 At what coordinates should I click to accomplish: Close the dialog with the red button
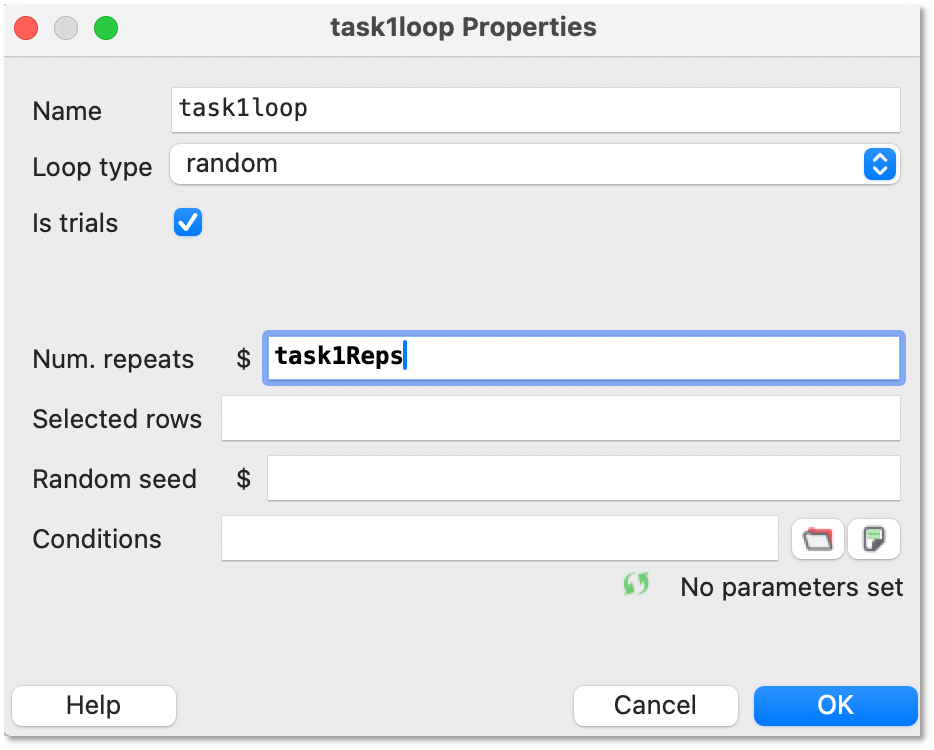(26, 28)
